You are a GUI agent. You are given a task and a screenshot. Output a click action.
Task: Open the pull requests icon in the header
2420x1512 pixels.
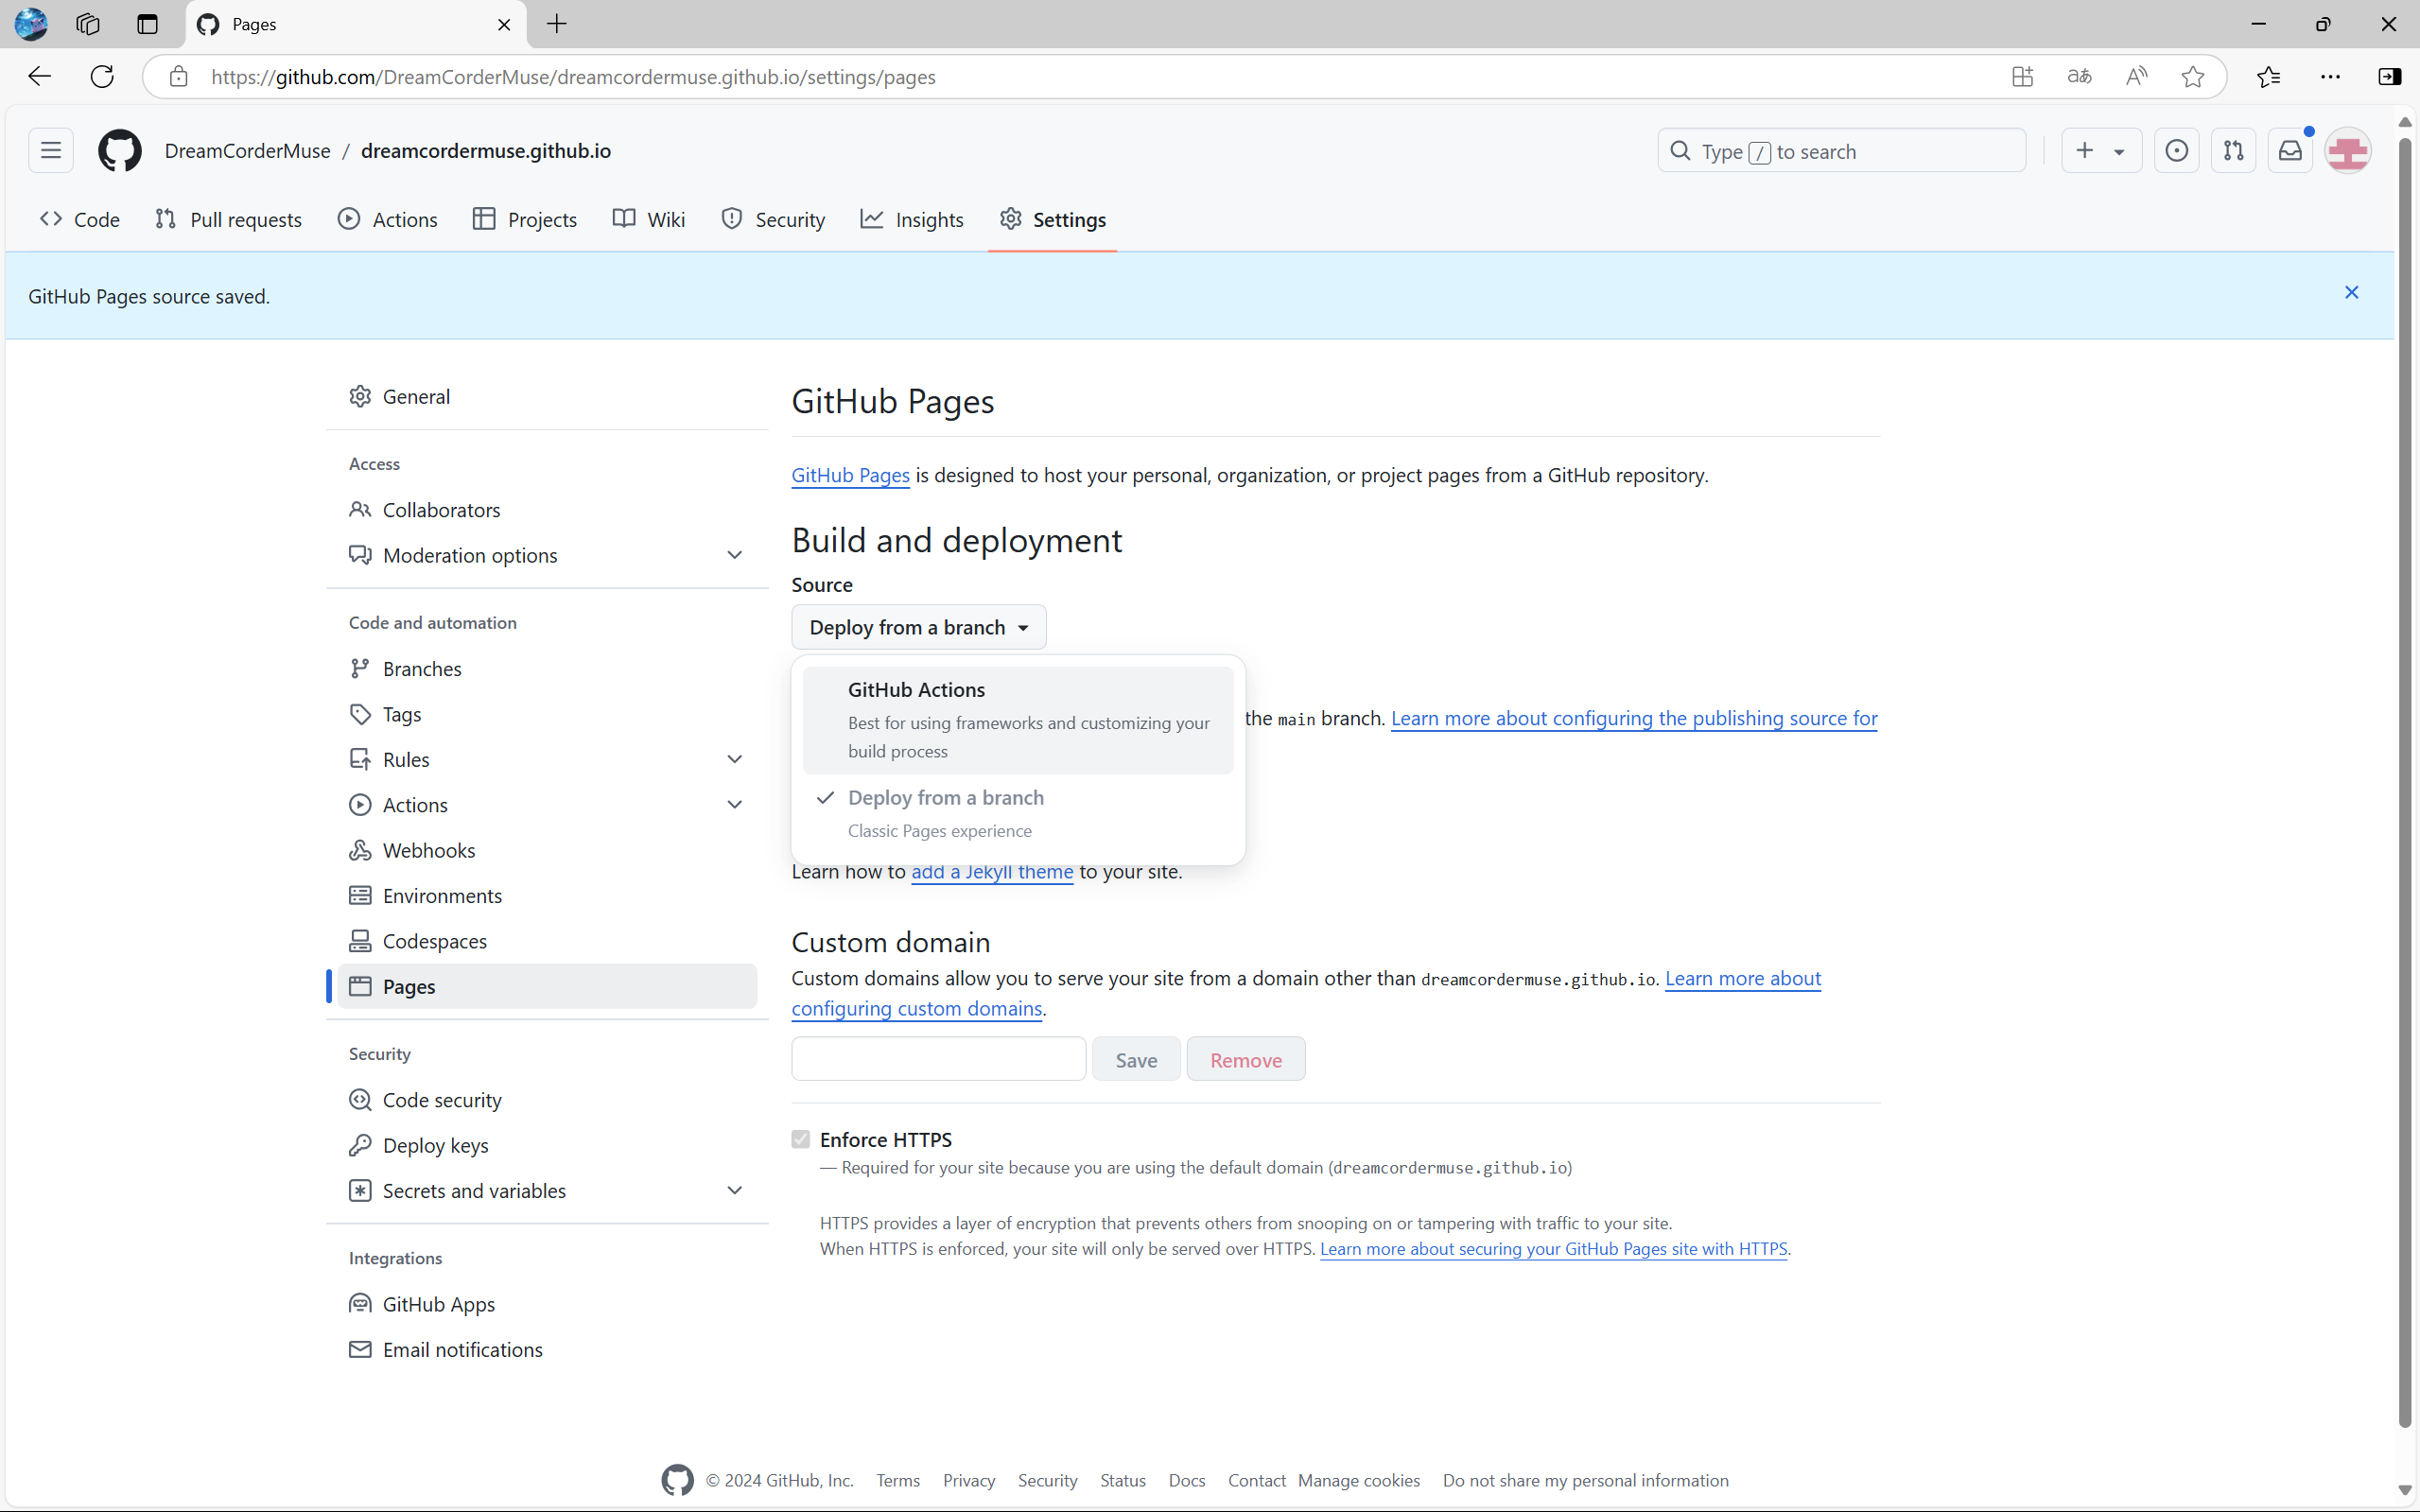click(2233, 151)
